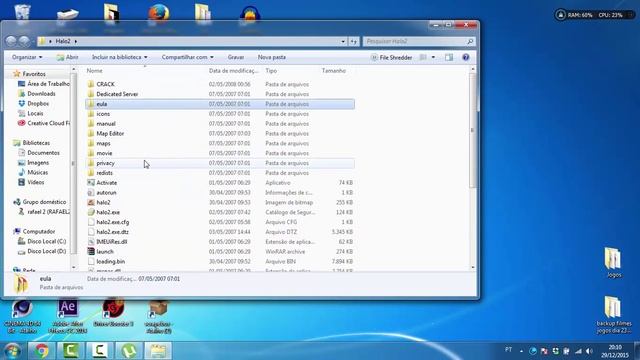Click the Back navigation button
This screenshot has height=360, width=640.
click(x=11, y=41)
